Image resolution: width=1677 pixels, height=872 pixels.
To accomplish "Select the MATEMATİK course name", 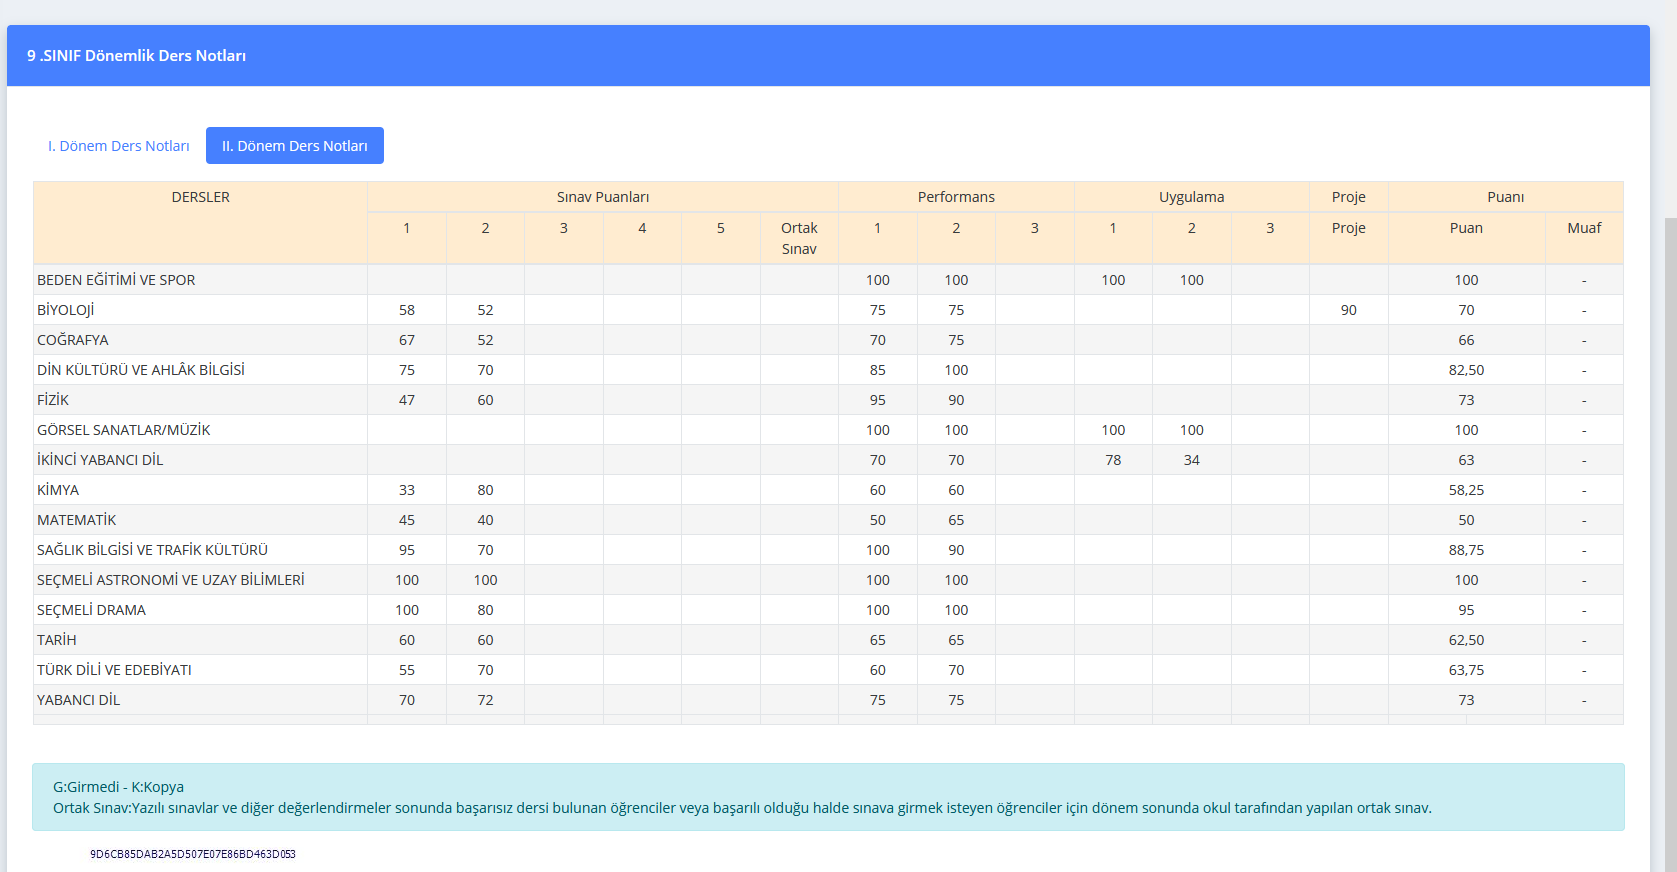I will [77, 520].
